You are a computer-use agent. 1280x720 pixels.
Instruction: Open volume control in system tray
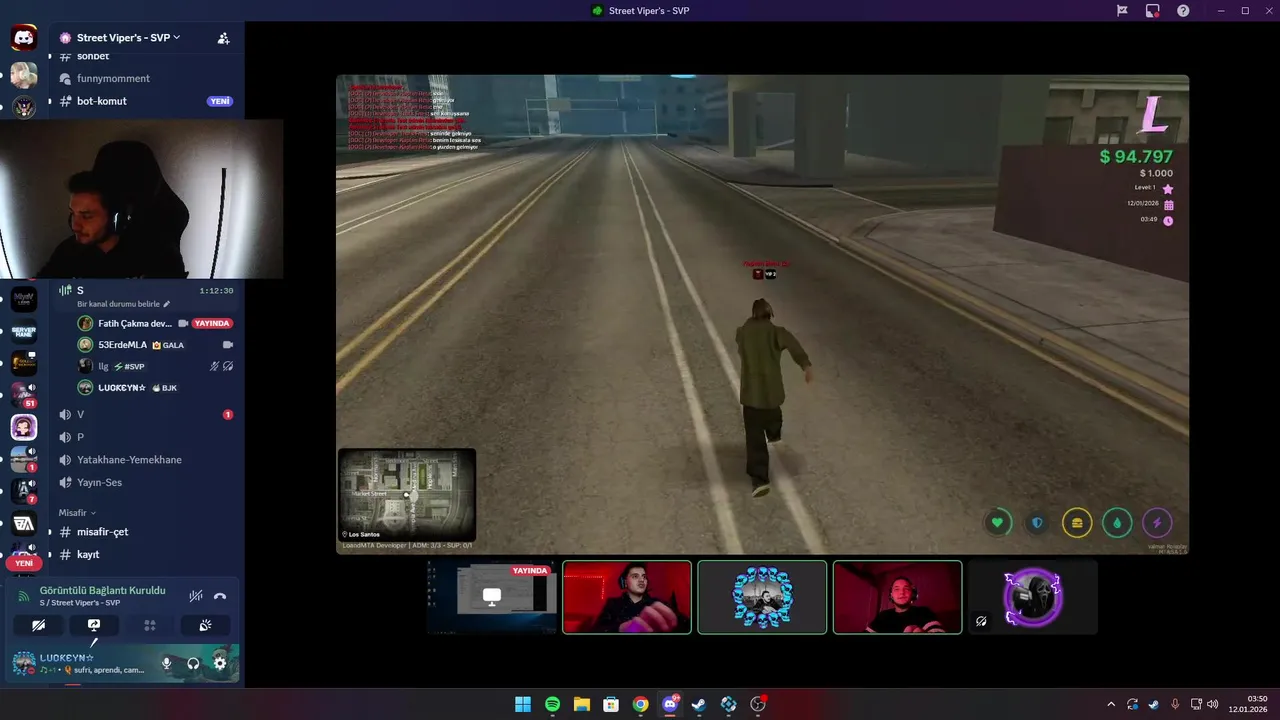click(x=1212, y=704)
